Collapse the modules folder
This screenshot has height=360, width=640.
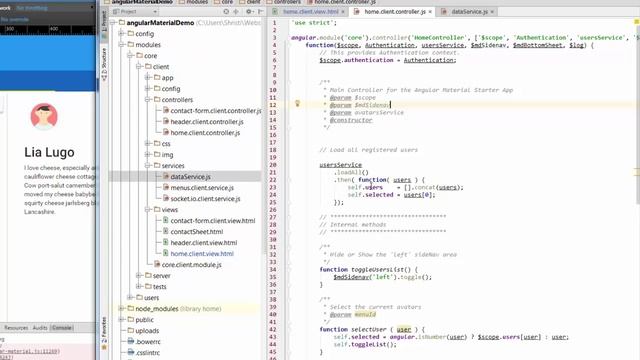[x=122, y=45]
